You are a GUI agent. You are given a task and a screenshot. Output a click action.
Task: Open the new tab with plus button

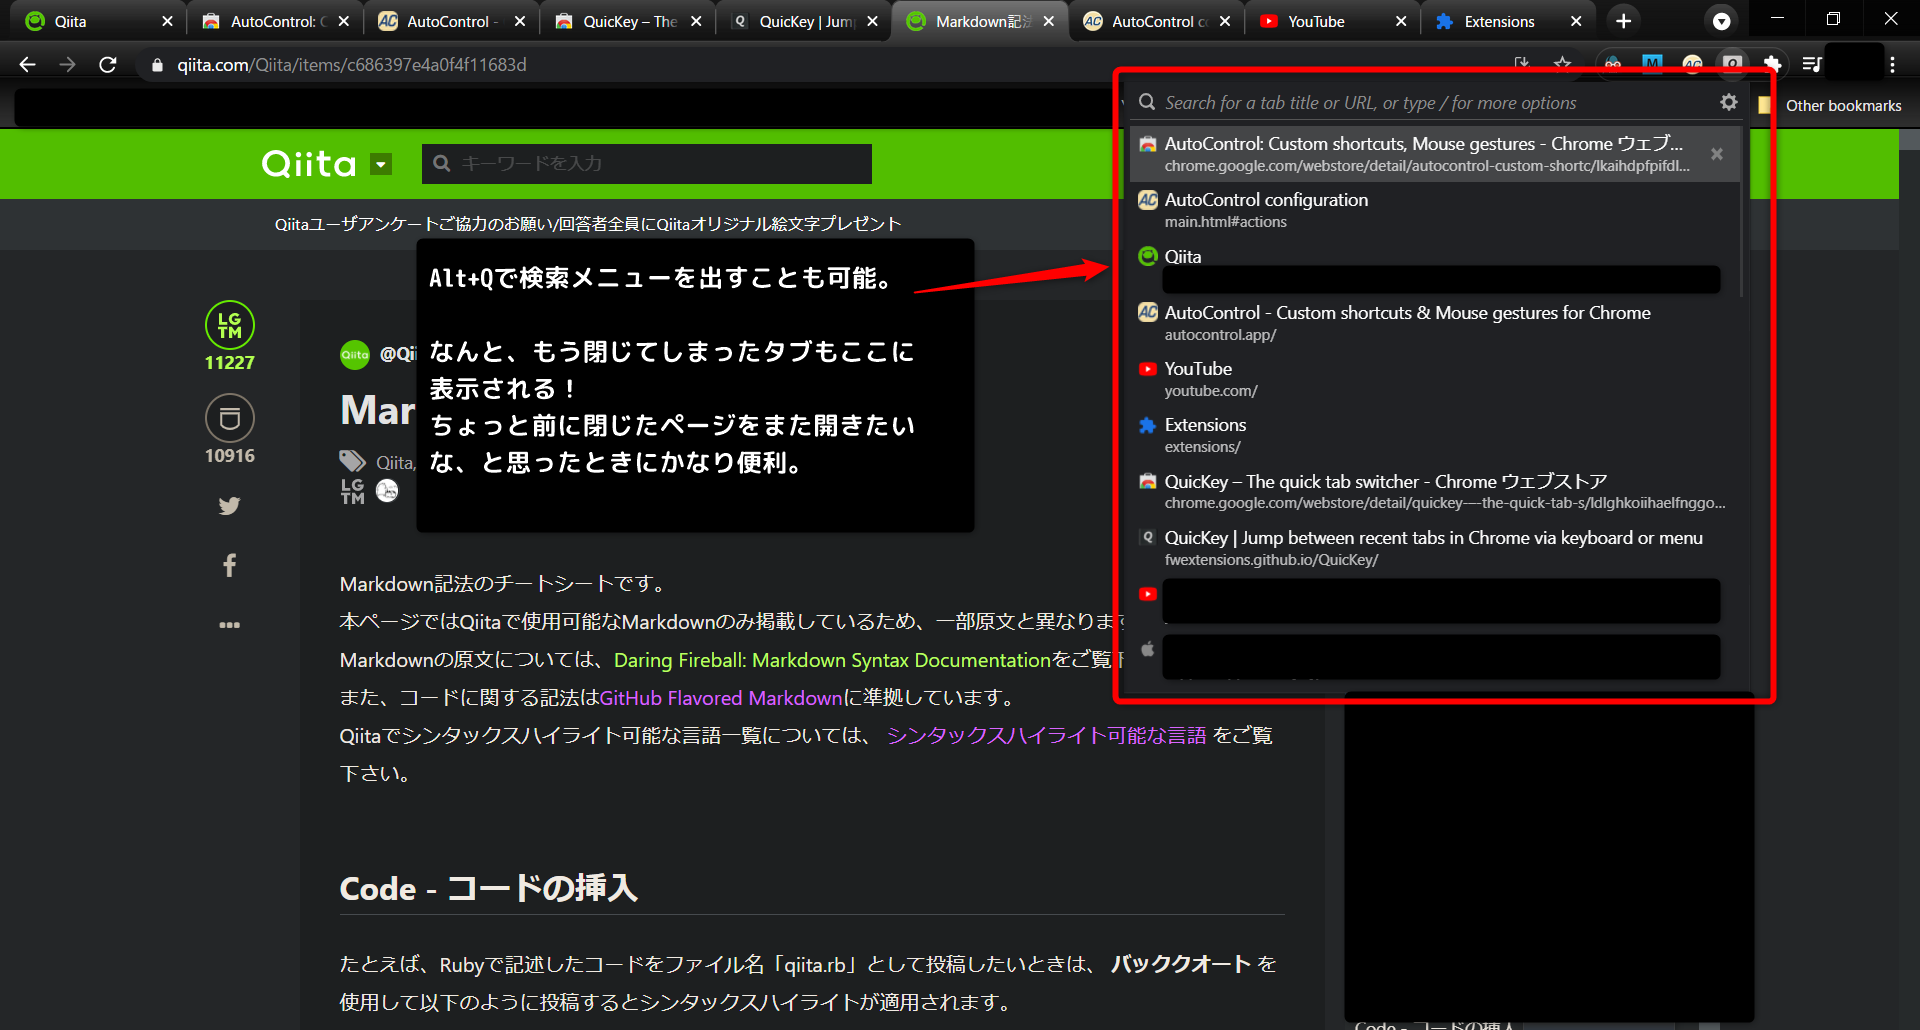point(1624,21)
